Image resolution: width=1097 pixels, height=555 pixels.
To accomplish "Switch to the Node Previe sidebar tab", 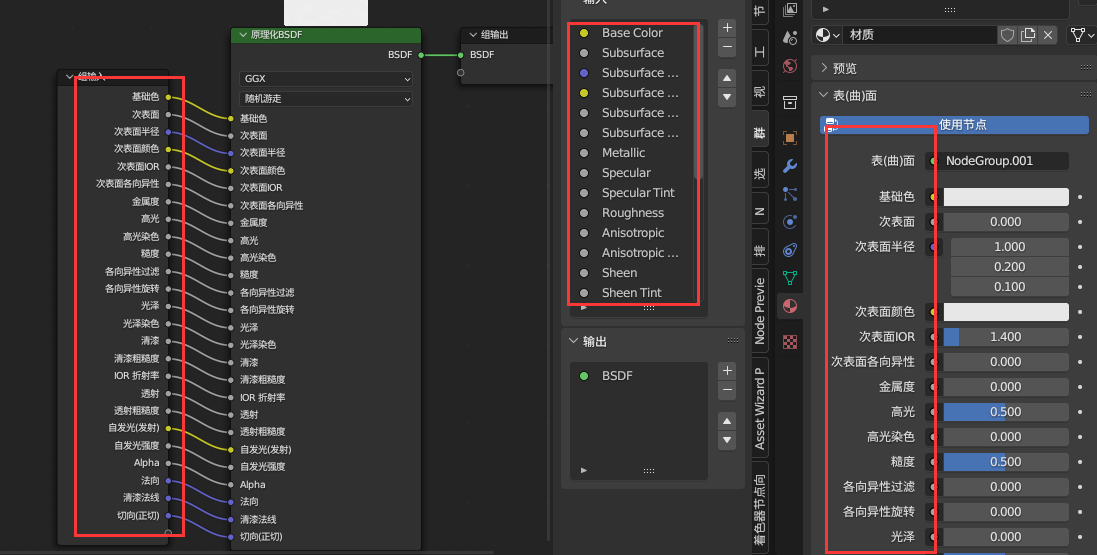I will (x=760, y=311).
